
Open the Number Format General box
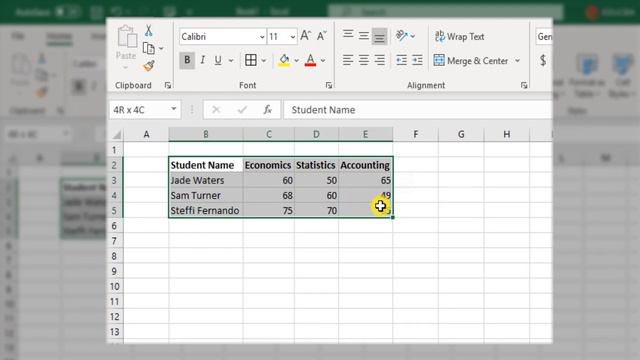click(544, 37)
